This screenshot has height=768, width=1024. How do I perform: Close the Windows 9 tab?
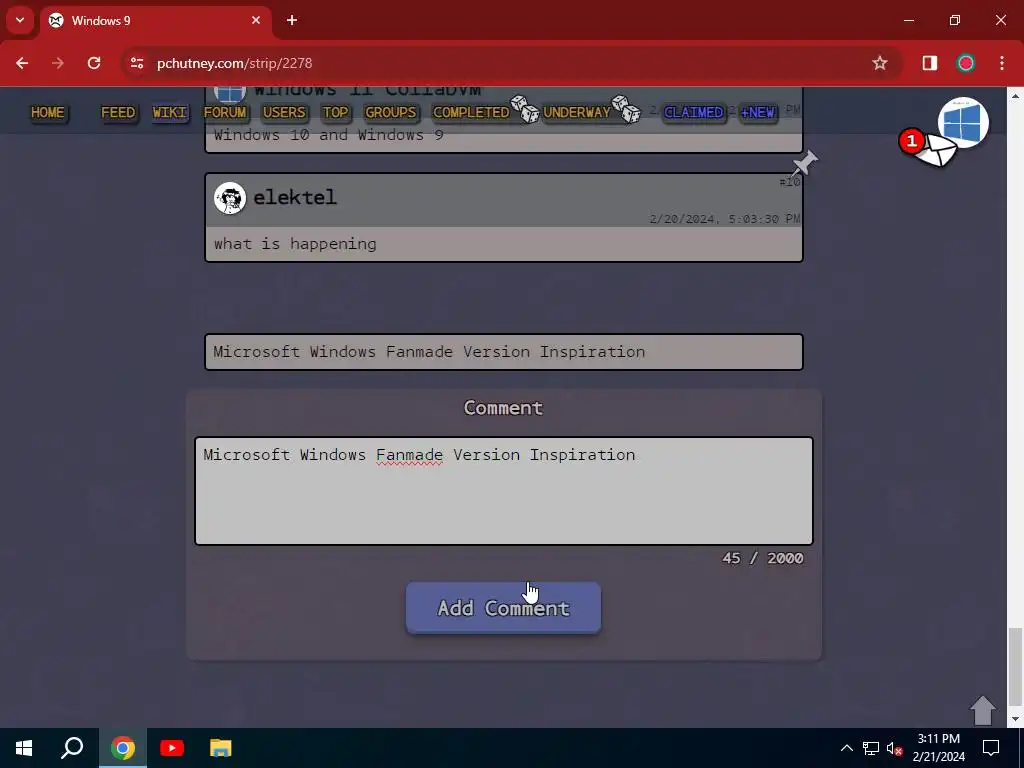click(x=256, y=20)
